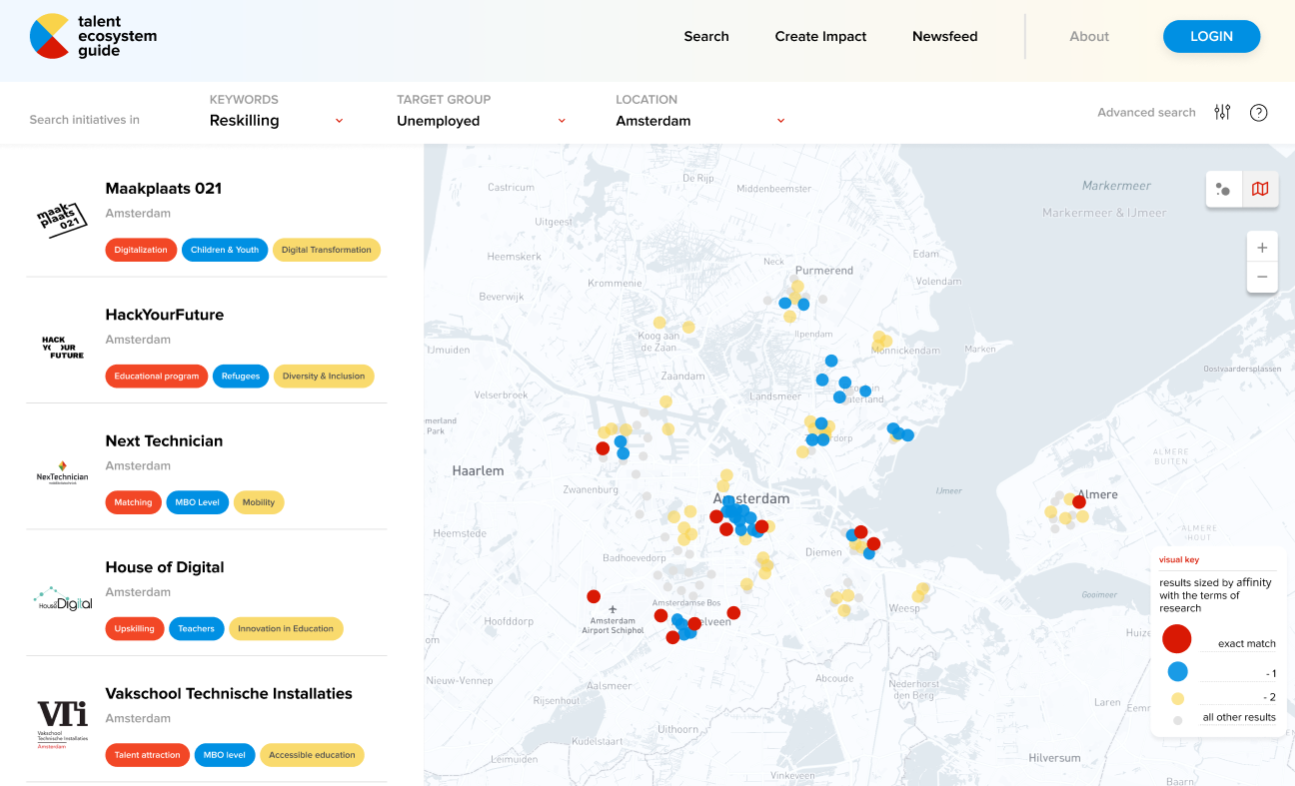This screenshot has height=786, width=1295.
Task: Click the Talent Ecosystem Guide logo
Action: pos(93,36)
